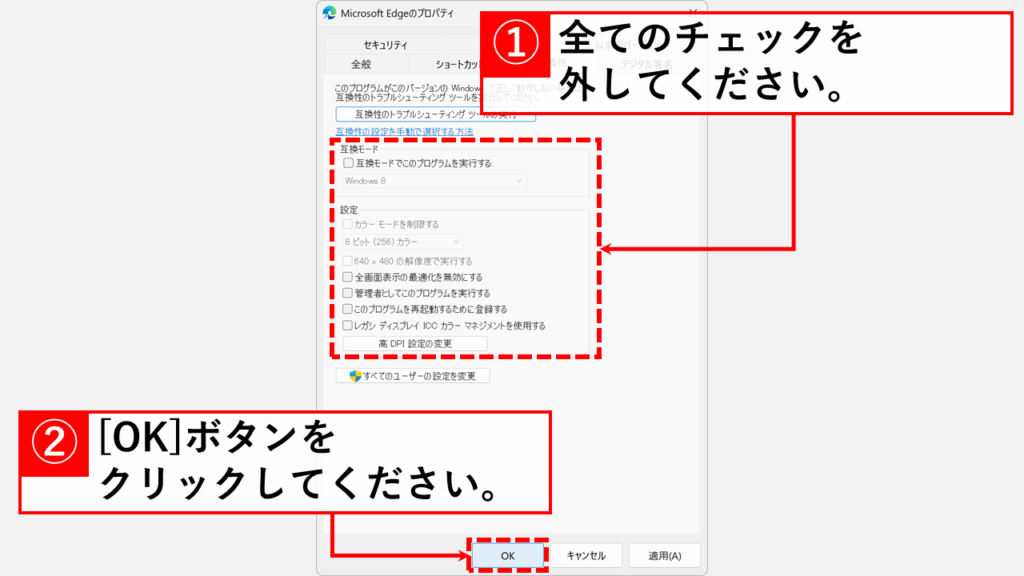Screen dimensions: 1024x576
Task: Click 高 DPI 設定の変更 button
Action: pyautogui.click(x=415, y=344)
